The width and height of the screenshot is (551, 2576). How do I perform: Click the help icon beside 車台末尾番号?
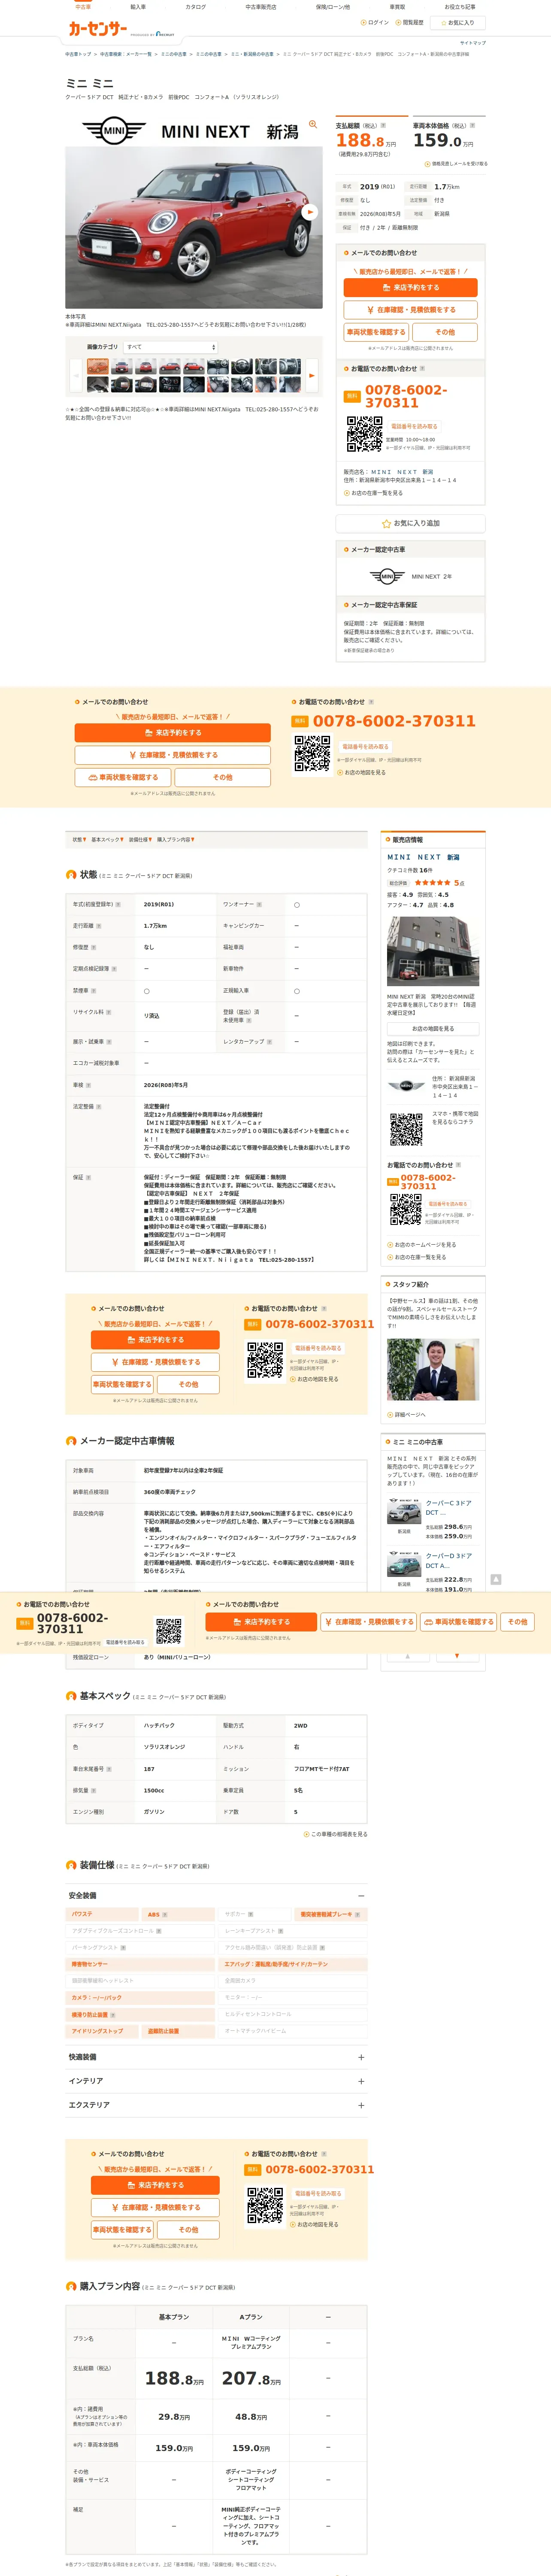(110, 1769)
